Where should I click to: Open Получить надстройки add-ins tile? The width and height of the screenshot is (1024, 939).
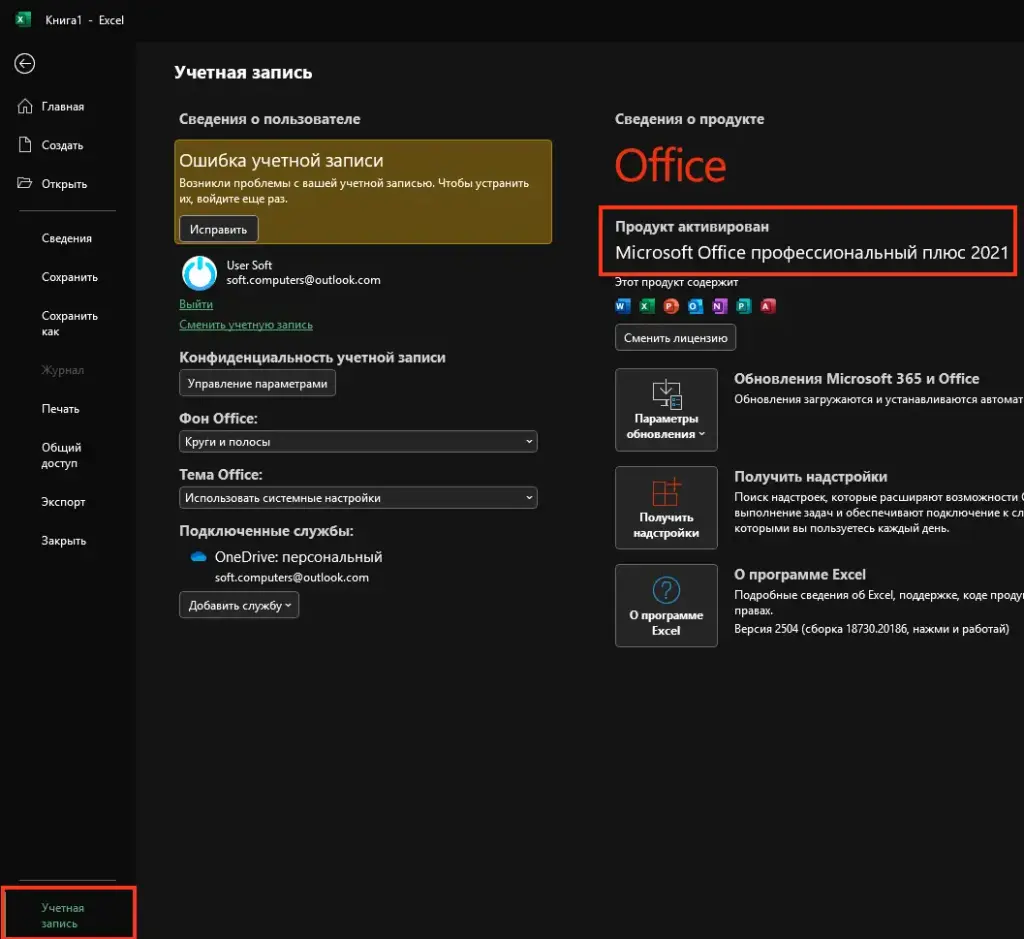point(666,507)
